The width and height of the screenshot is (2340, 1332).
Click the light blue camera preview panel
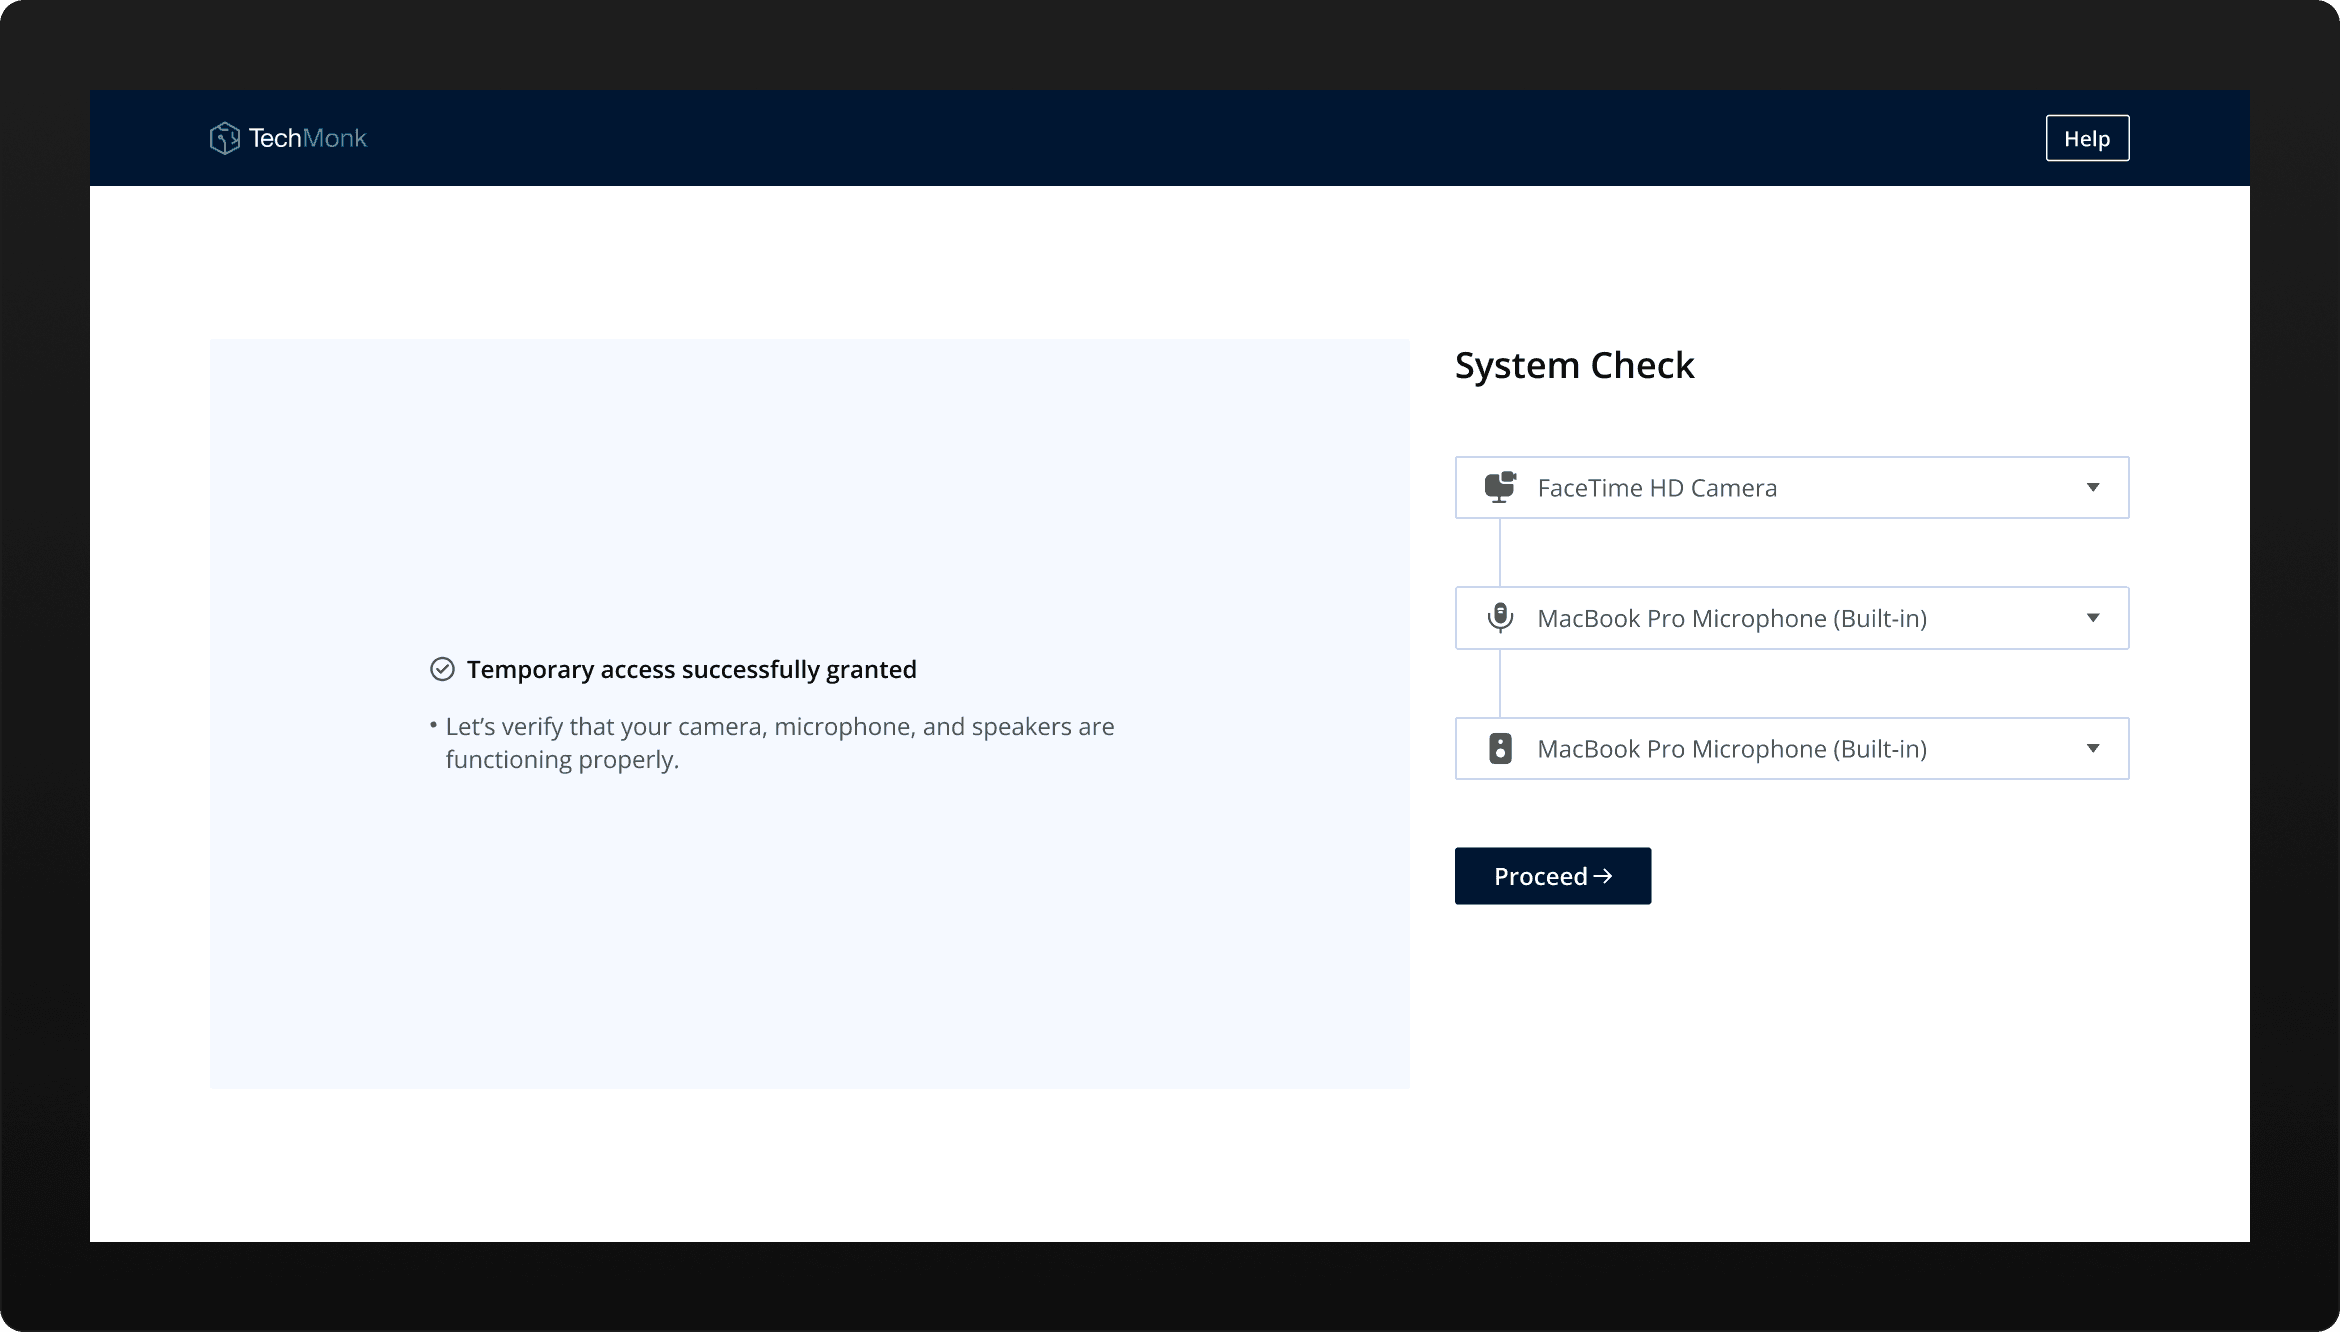coord(808,480)
